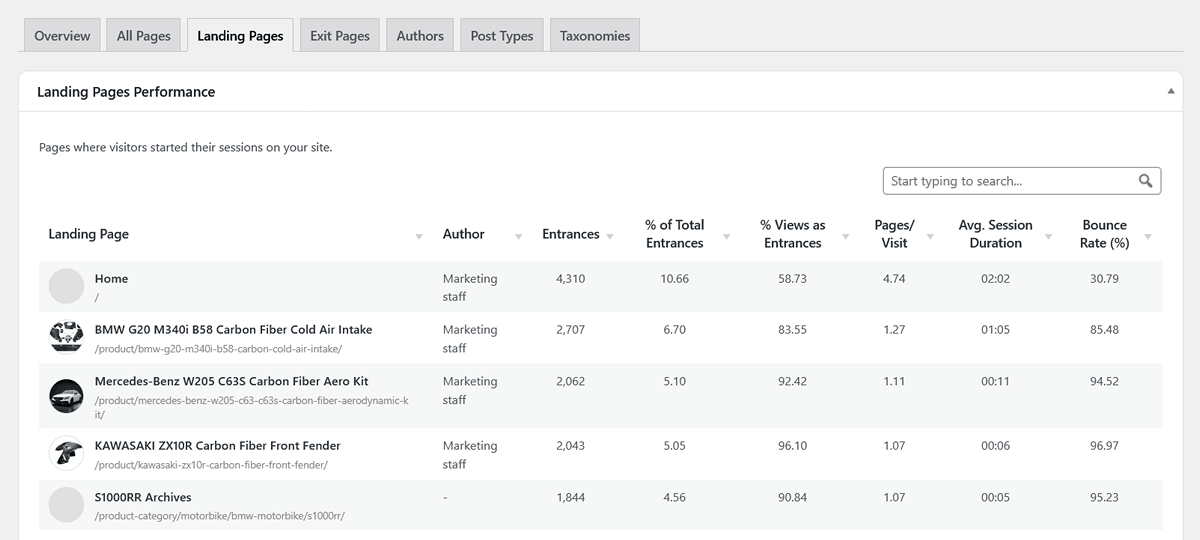Click the Mercedes-Benz W205 product thumbnail

66,396
